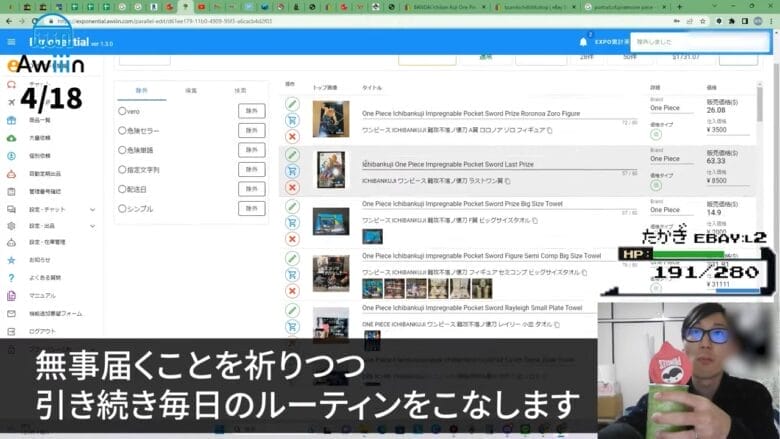Expand the 設定・出品 sidebar section
Viewport: 780px width, 439px height.
pos(93,226)
